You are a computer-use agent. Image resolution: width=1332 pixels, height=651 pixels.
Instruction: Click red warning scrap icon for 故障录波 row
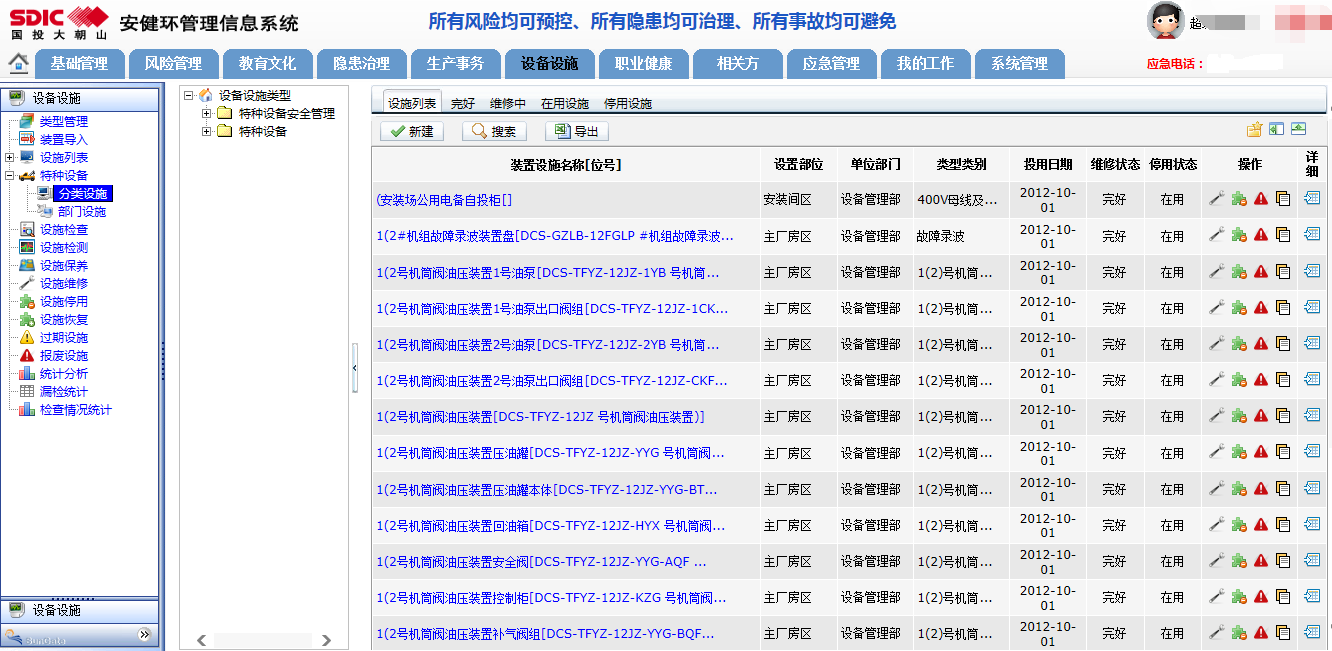pyautogui.click(x=1261, y=235)
